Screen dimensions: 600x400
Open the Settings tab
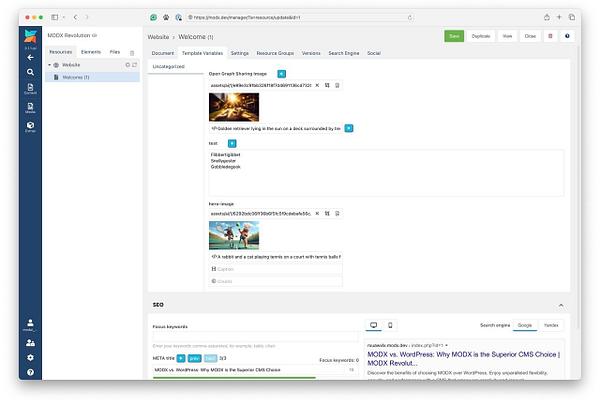[240, 53]
